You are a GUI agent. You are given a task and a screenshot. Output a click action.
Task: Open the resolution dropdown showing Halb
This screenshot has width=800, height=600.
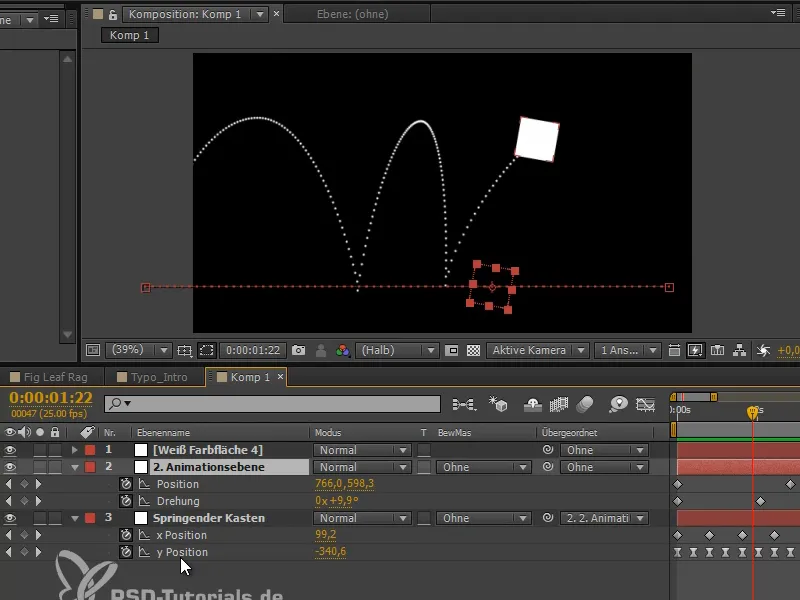pyautogui.click(x=397, y=351)
